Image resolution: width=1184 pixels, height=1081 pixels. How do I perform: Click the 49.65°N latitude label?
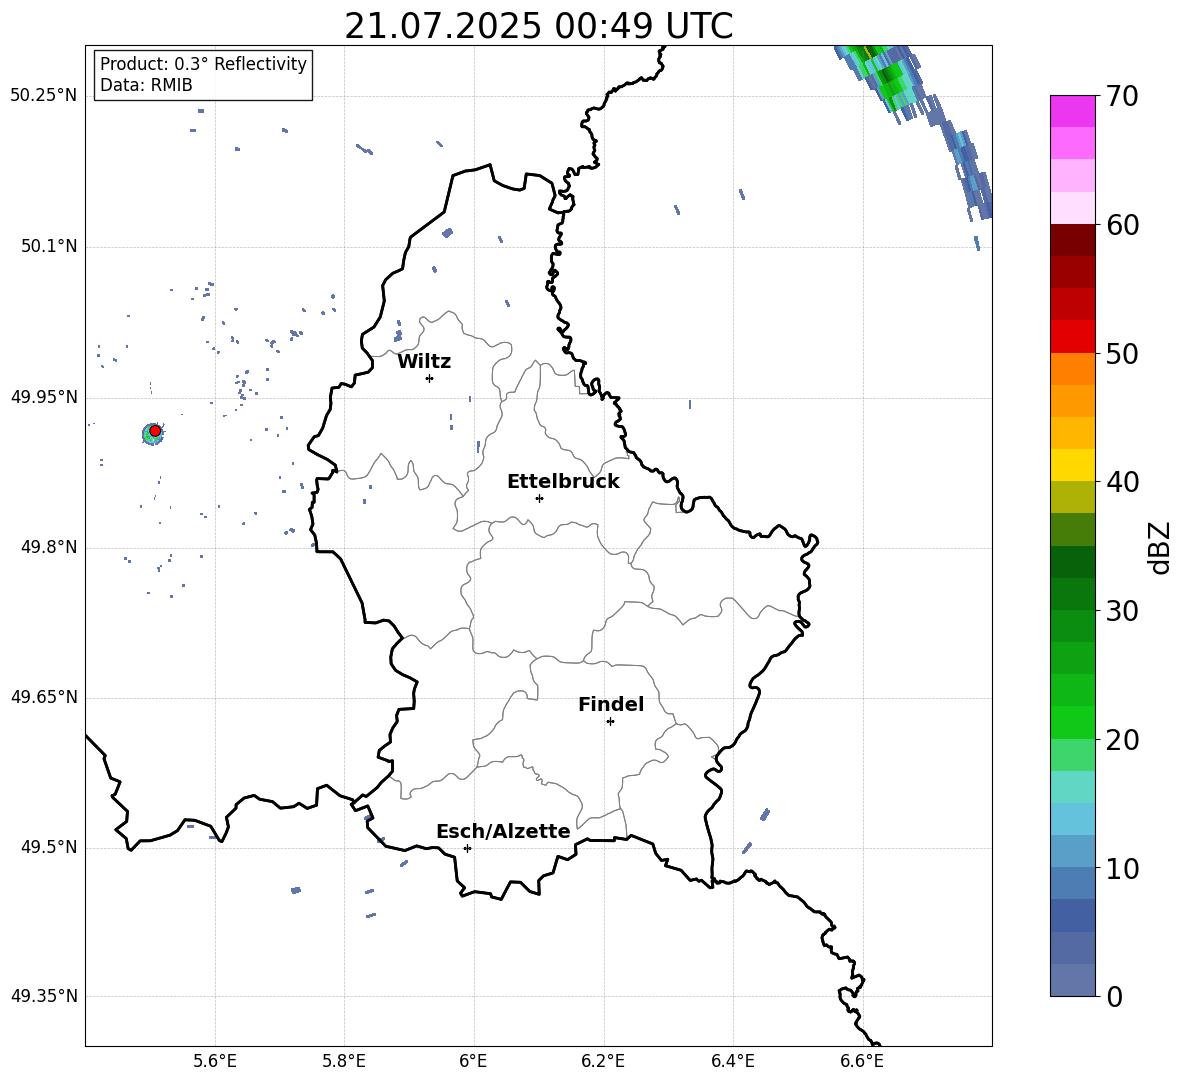tap(44, 697)
